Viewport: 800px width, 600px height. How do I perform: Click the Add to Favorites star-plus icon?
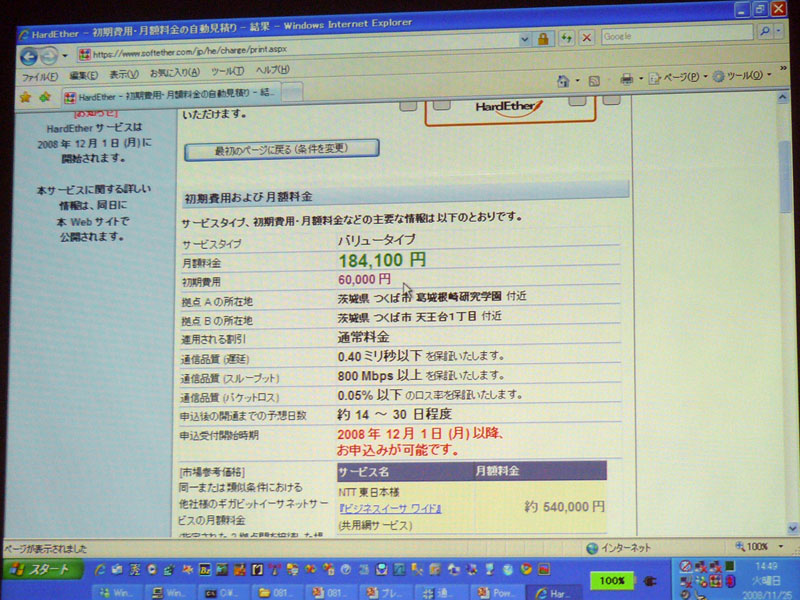coord(45,96)
